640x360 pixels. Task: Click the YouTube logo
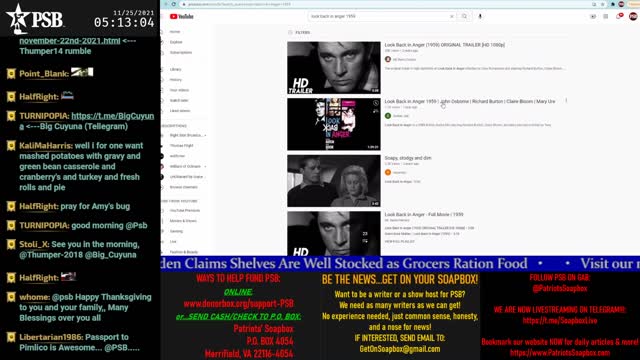182,16
